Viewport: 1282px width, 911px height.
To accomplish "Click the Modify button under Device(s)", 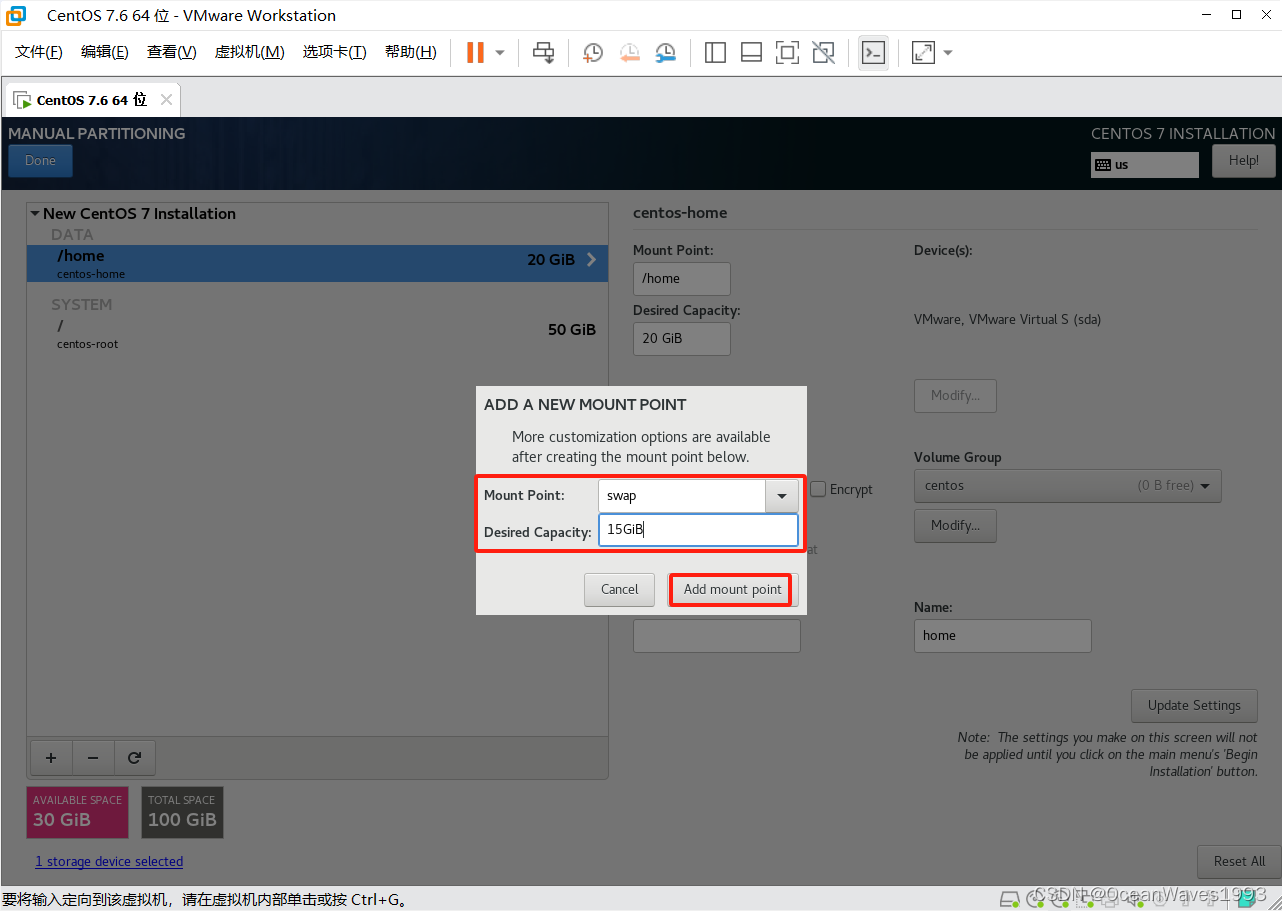I will [955, 395].
